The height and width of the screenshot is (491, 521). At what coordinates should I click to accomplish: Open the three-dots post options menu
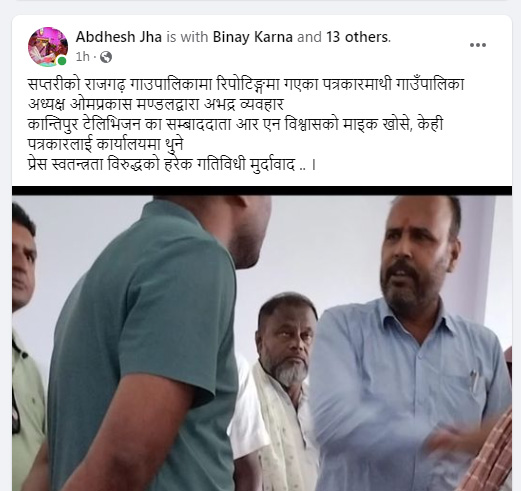click(x=478, y=45)
